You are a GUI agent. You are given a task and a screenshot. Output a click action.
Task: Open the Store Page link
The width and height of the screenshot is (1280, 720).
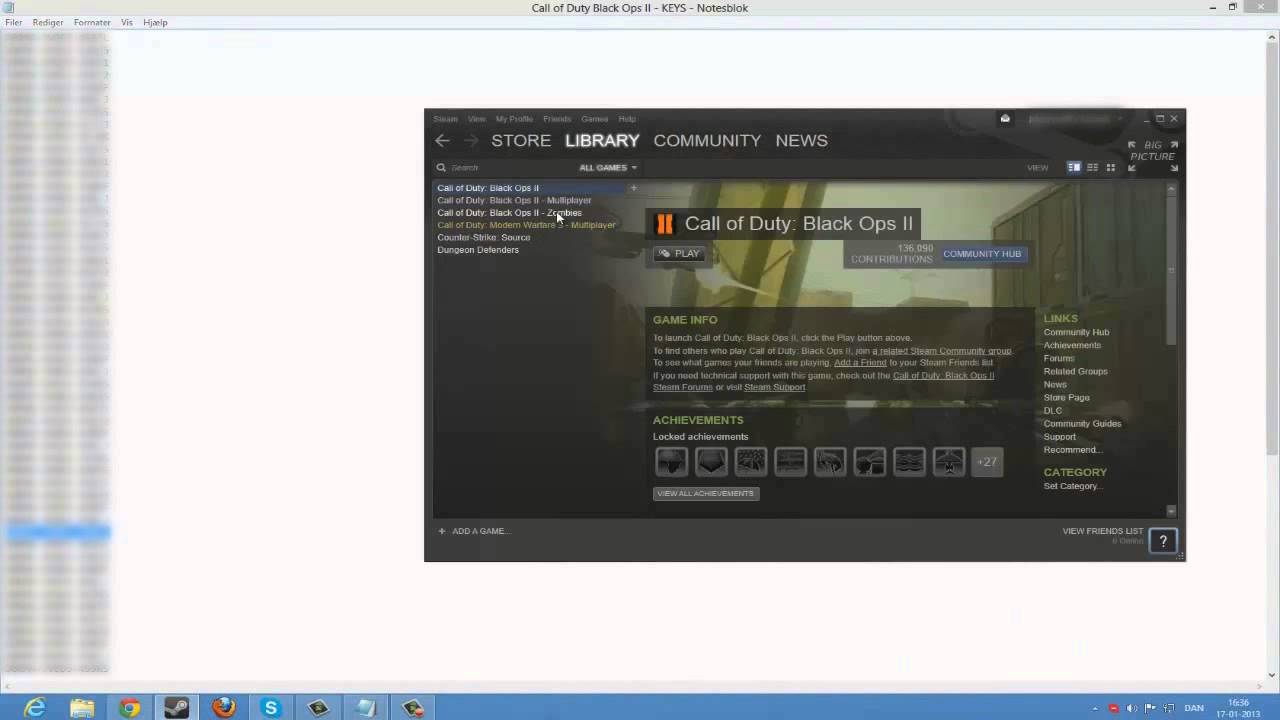tap(1067, 398)
